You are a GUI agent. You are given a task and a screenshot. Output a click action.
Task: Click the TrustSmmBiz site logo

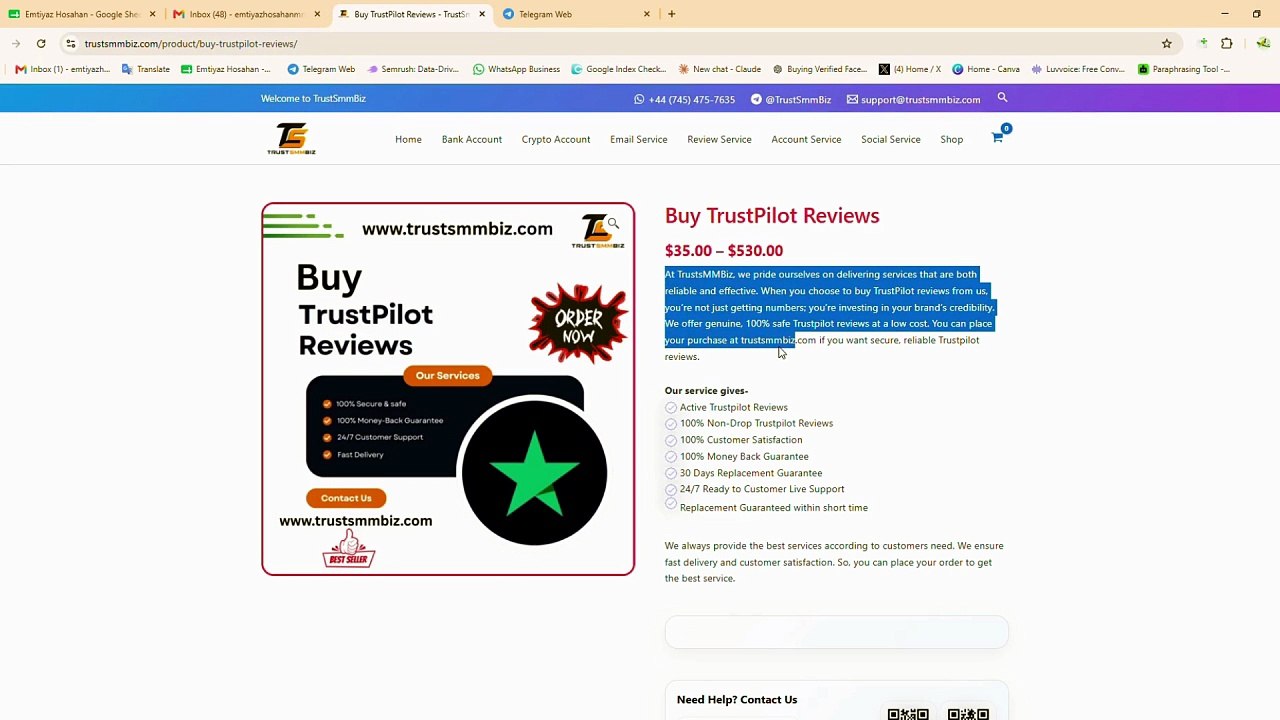pos(291,139)
